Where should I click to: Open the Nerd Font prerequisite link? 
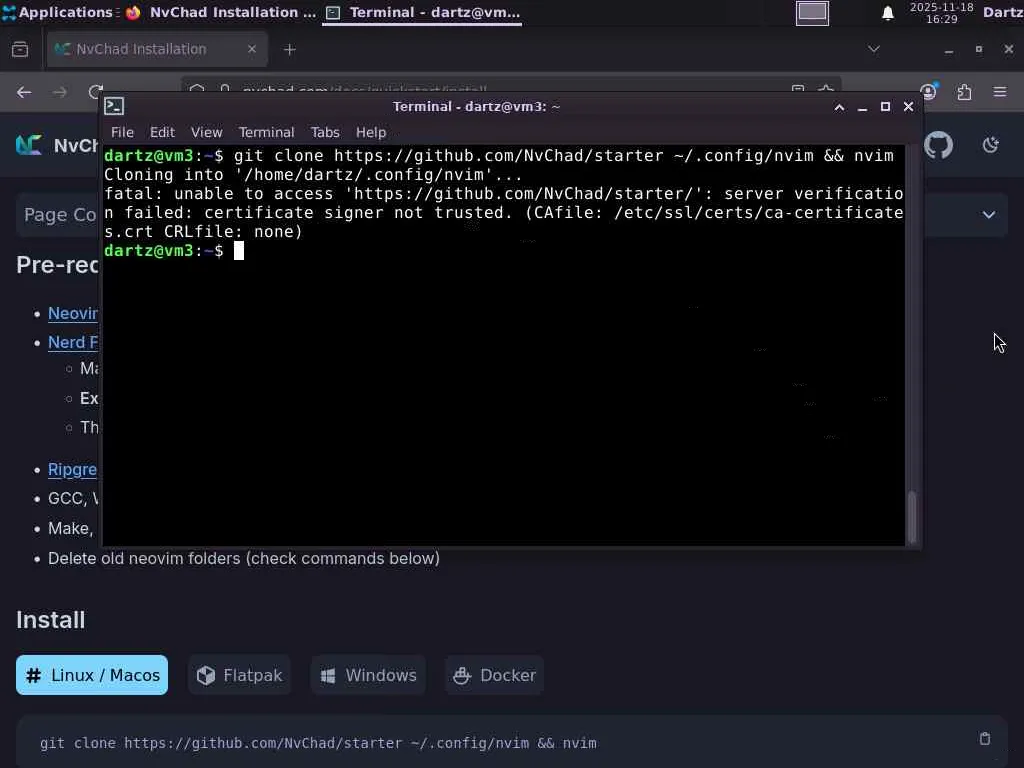pyautogui.click(x=72, y=343)
